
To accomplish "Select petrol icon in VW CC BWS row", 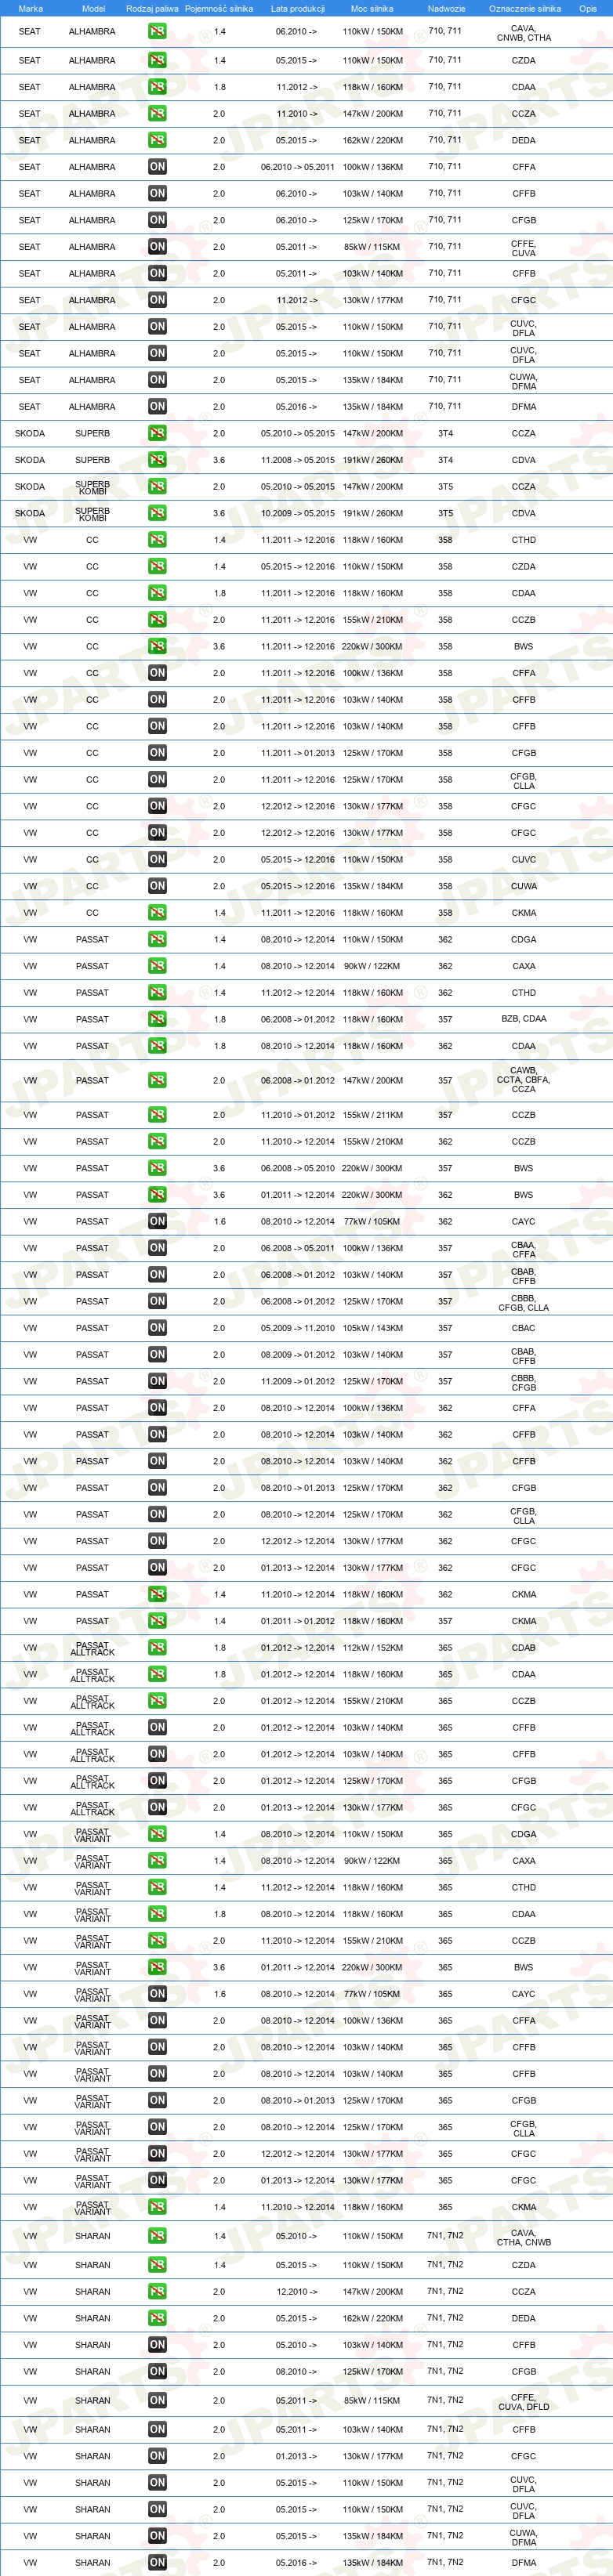I will pyautogui.click(x=157, y=646).
